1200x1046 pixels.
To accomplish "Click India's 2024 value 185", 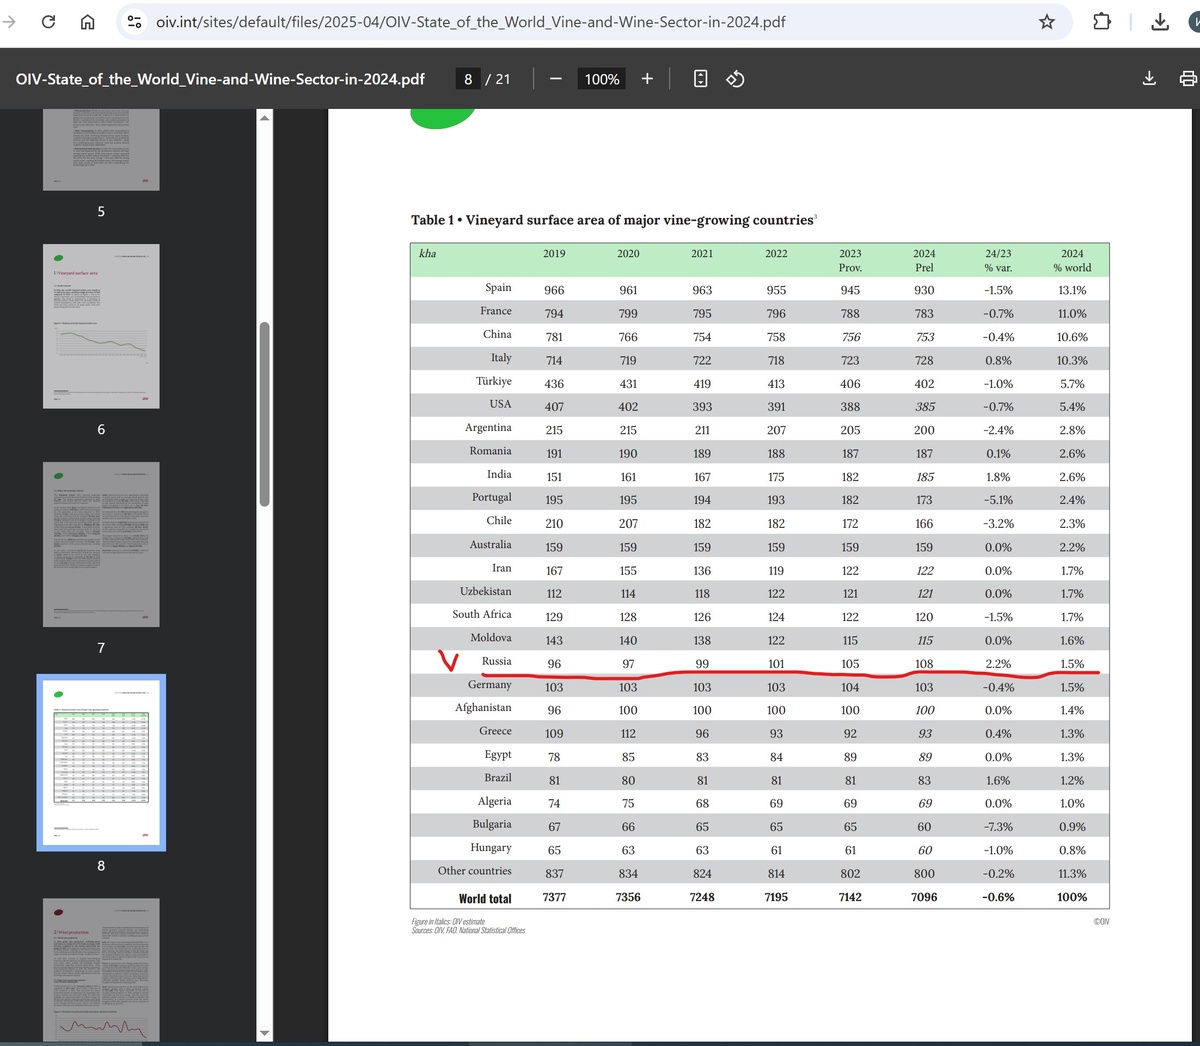I will click(924, 477).
